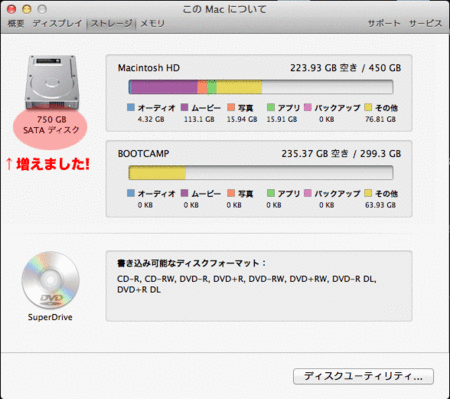The image size is (450, 399).
Task: Click the 76.81 GB other value
Action: pyautogui.click(x=380, y=119)
